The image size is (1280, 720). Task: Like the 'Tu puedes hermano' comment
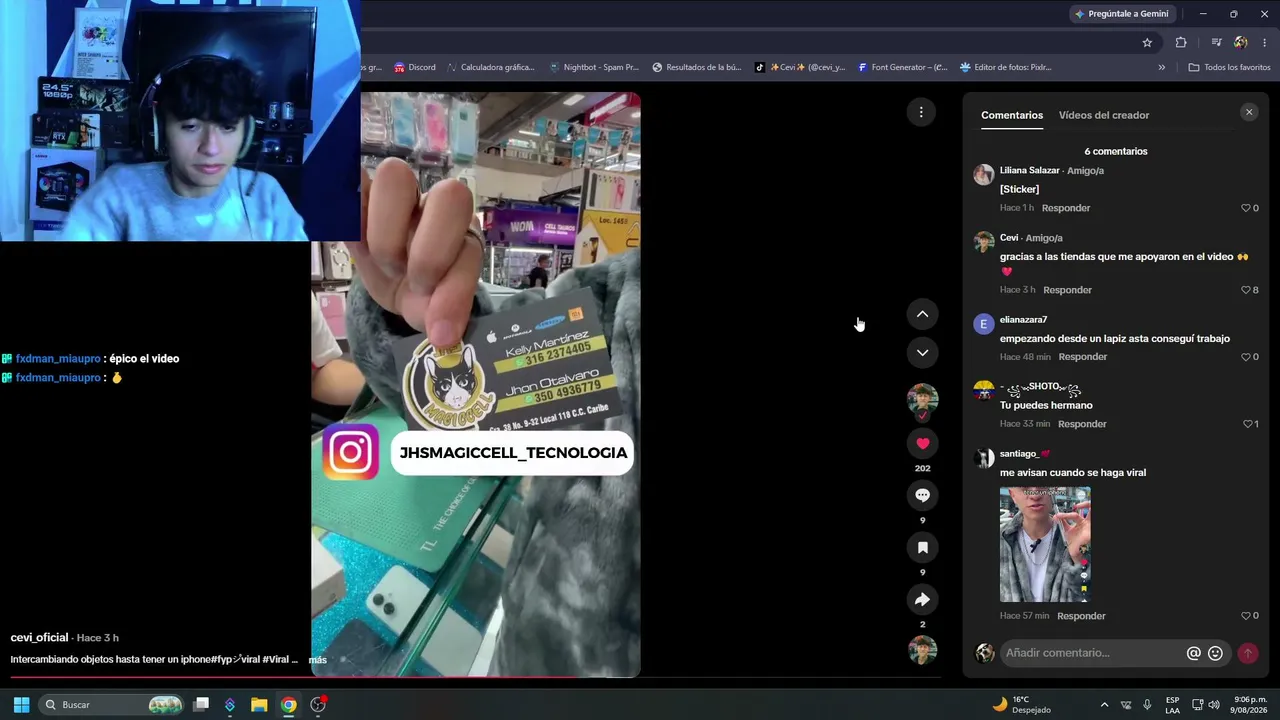1250,424
